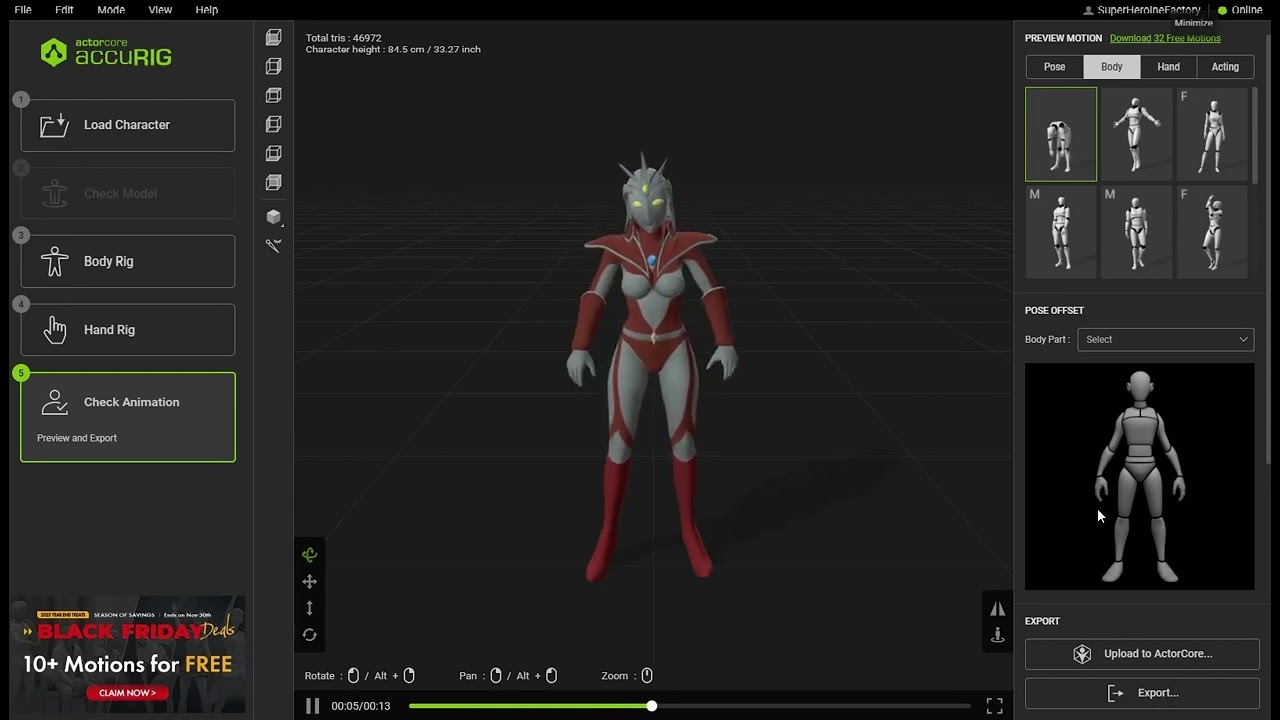Expand the Body Part Select dropdown

click(1165, 339)
